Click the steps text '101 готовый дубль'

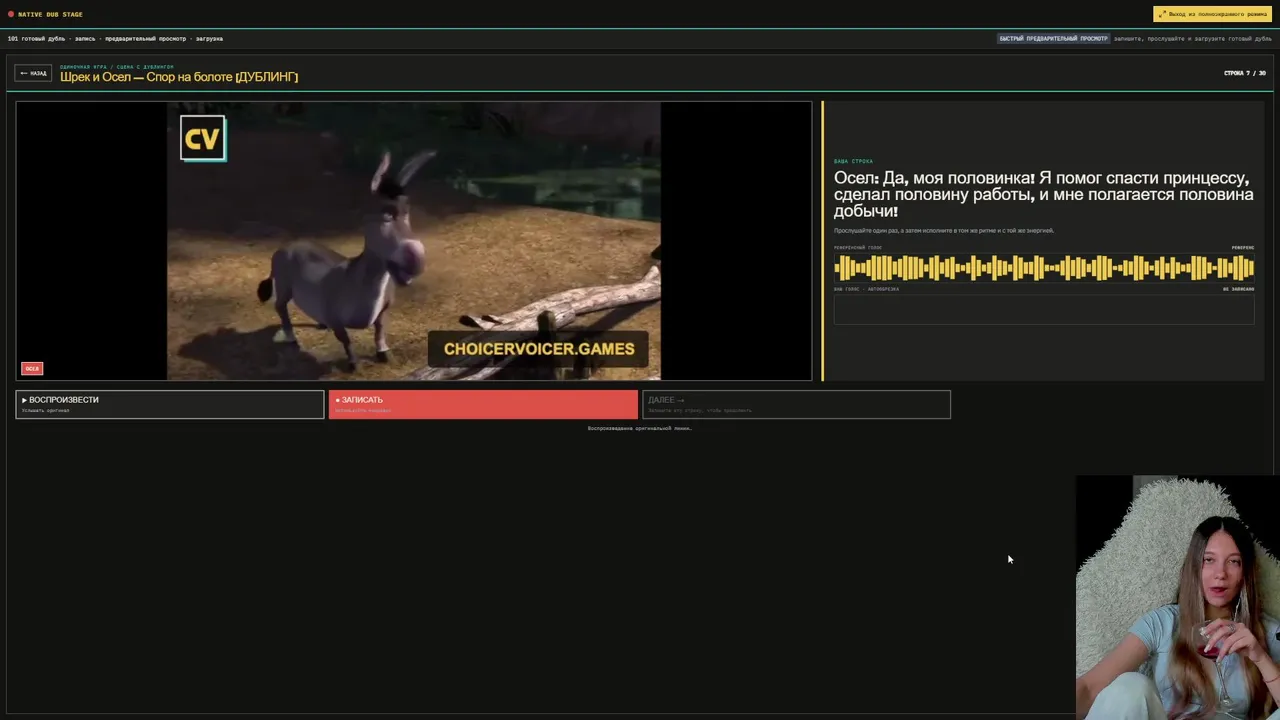115,39
